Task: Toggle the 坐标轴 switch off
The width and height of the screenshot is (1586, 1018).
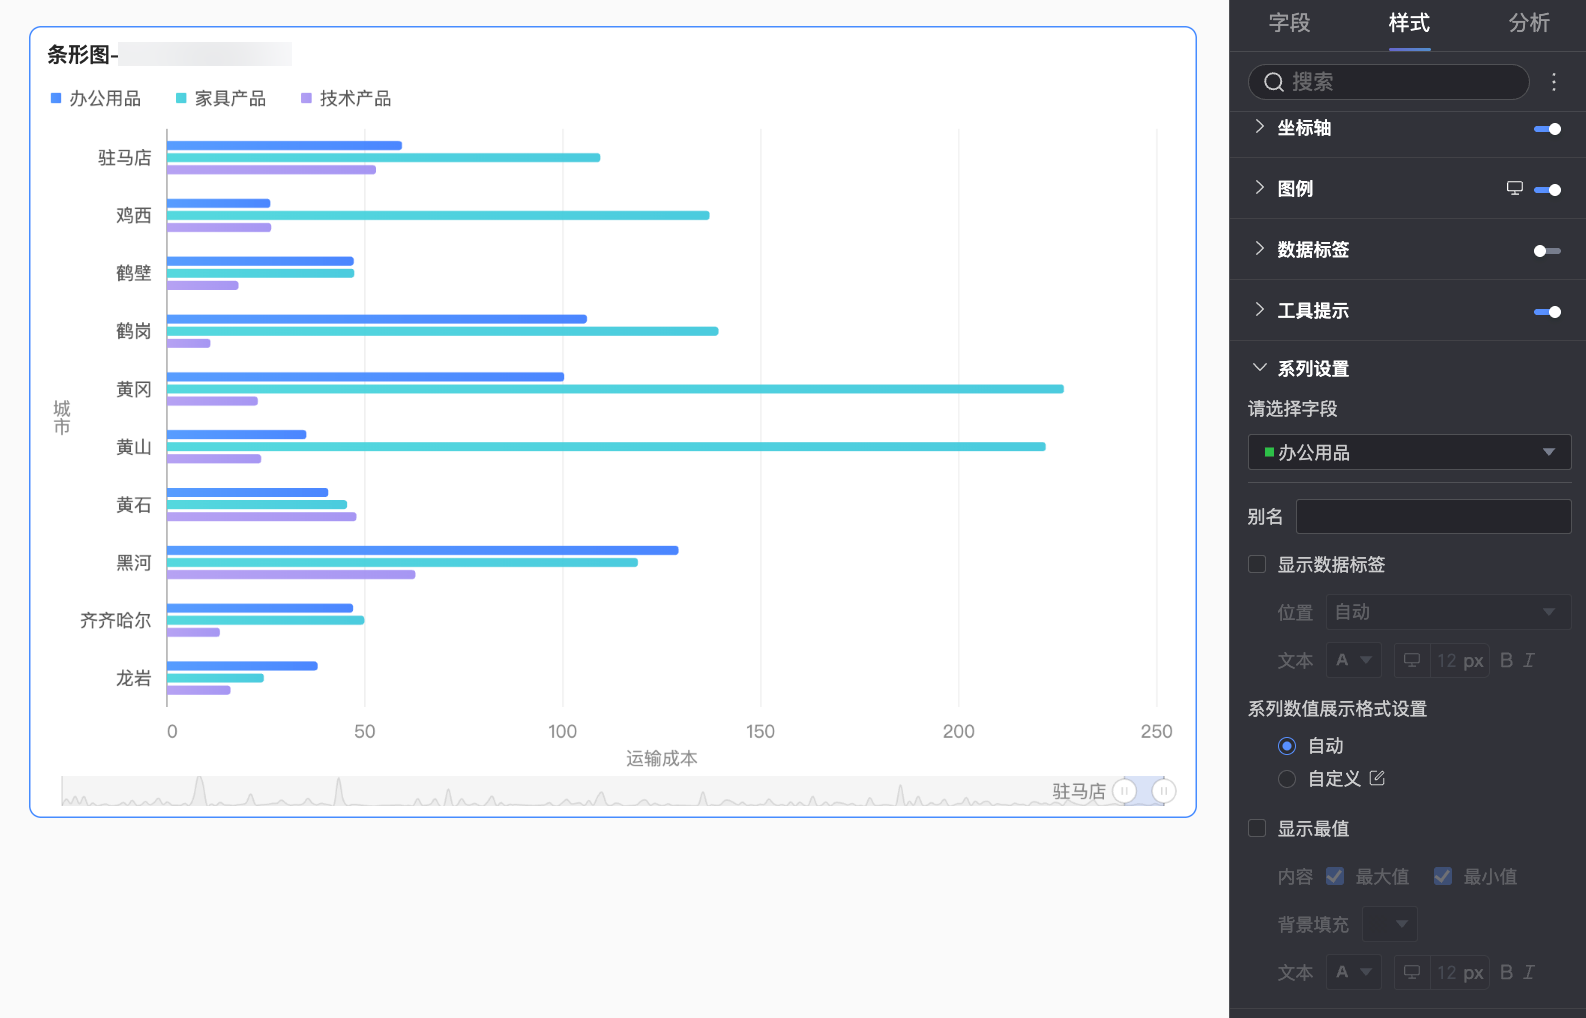Action: [1547, 129]
